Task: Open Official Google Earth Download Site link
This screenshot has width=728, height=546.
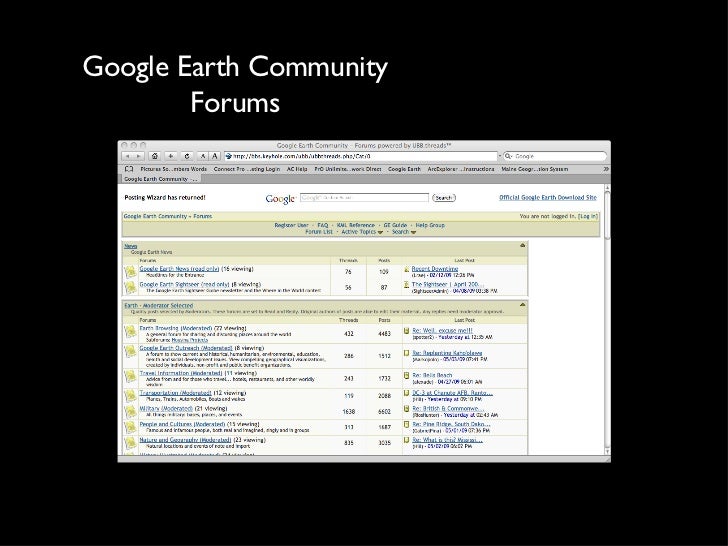Action: (x=548, y=197)
